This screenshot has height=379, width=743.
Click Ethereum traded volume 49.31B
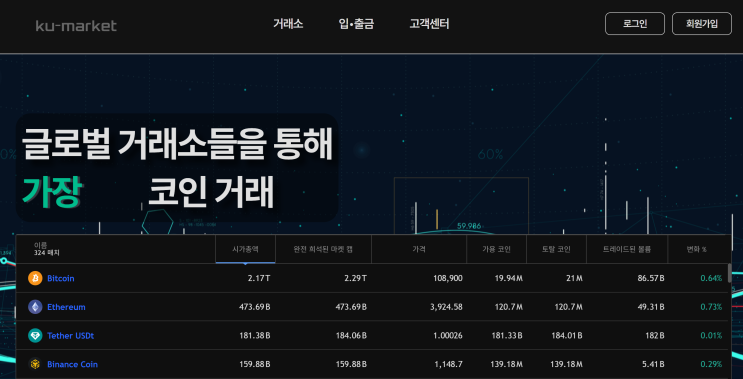[x=651, y=307]
